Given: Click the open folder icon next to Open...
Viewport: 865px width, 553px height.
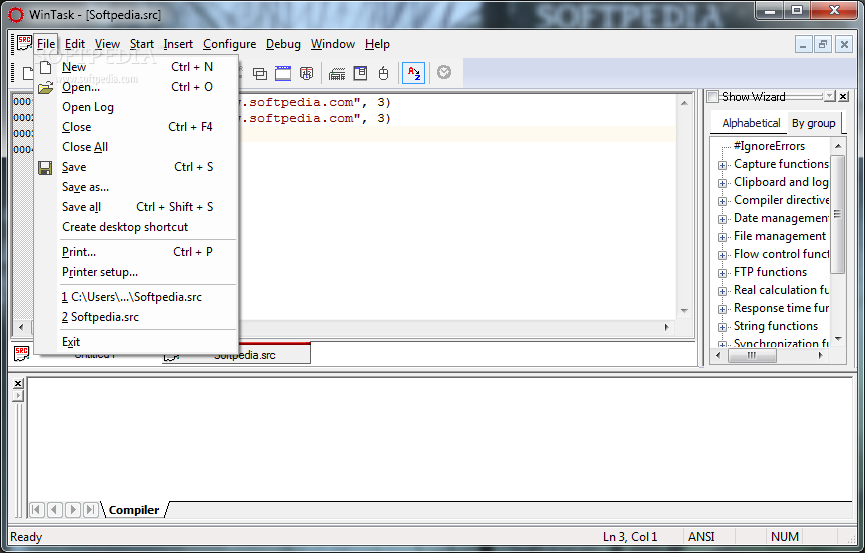Looking at the screenshot, I should point(45,87).
